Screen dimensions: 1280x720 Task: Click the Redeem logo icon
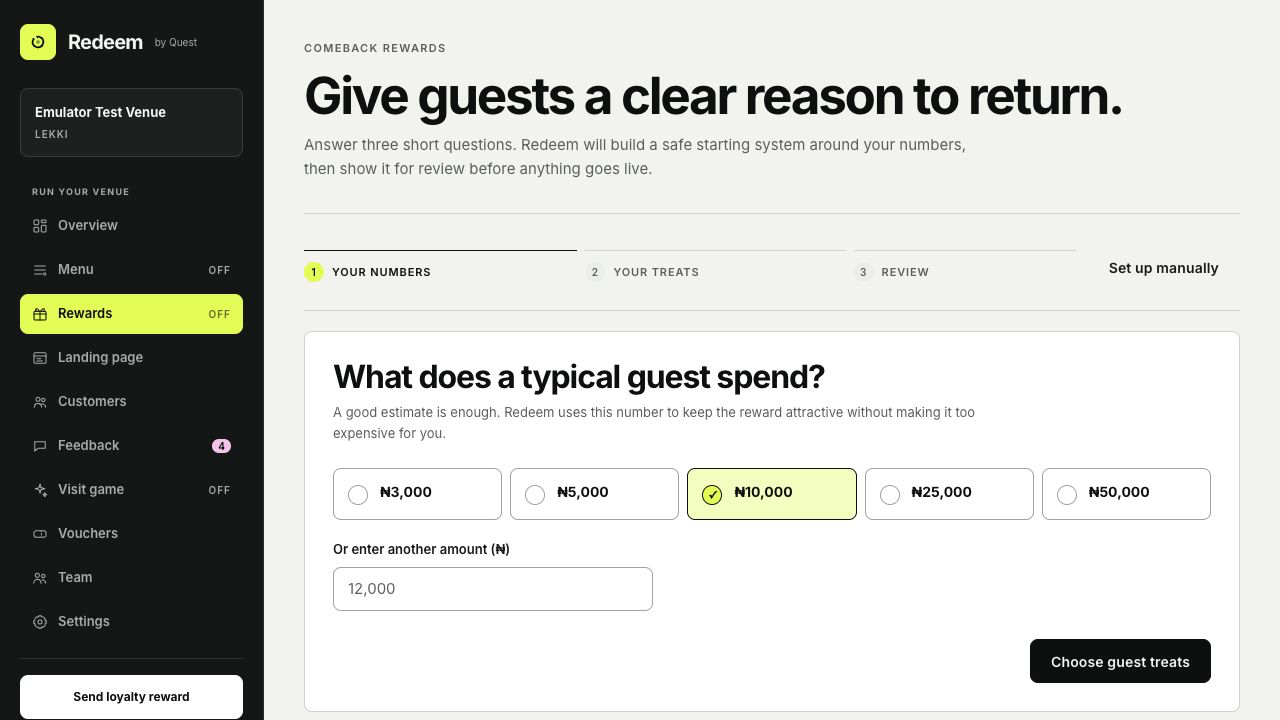point(38,42)
